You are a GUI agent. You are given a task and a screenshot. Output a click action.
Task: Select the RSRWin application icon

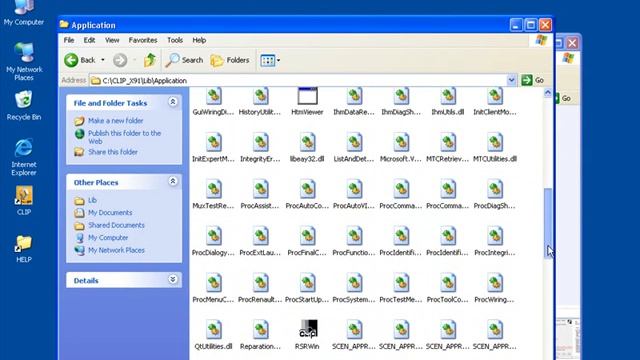[308, 329]
